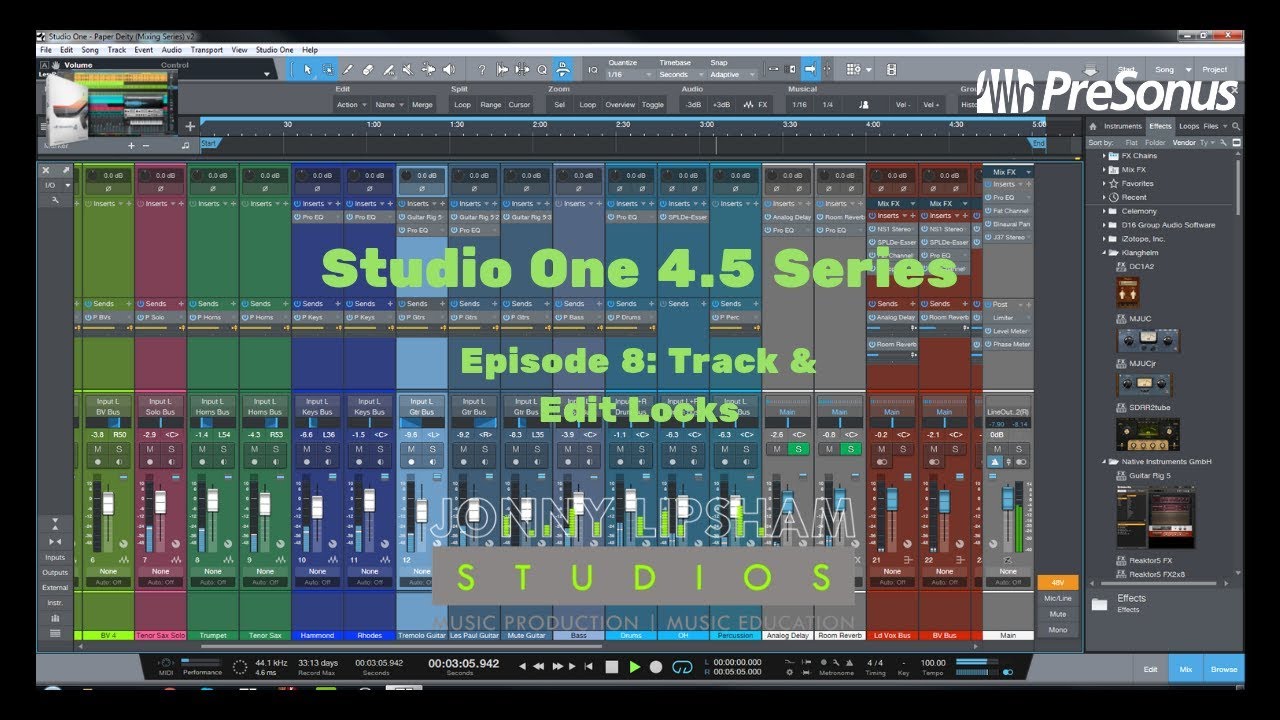Viewport: 1280px width, 720px height.
Task: Solo the Trumpet channel
Action: point(223,450)
